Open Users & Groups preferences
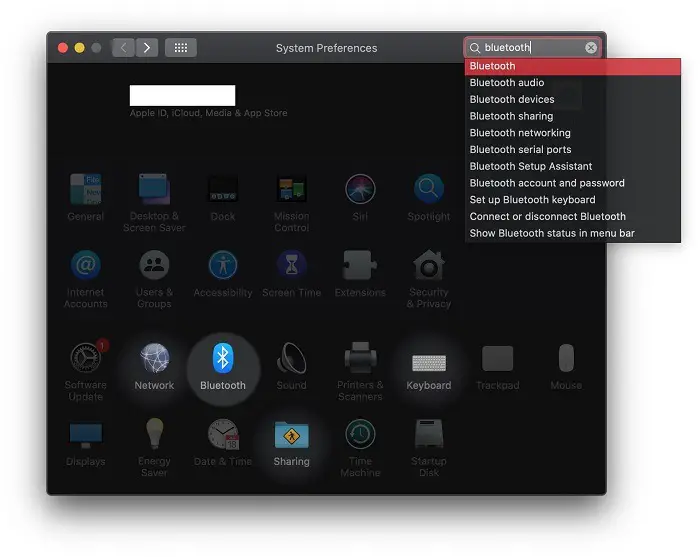This screenshot has height=557, width=700. pyautogui.click(x=154, y=265)
